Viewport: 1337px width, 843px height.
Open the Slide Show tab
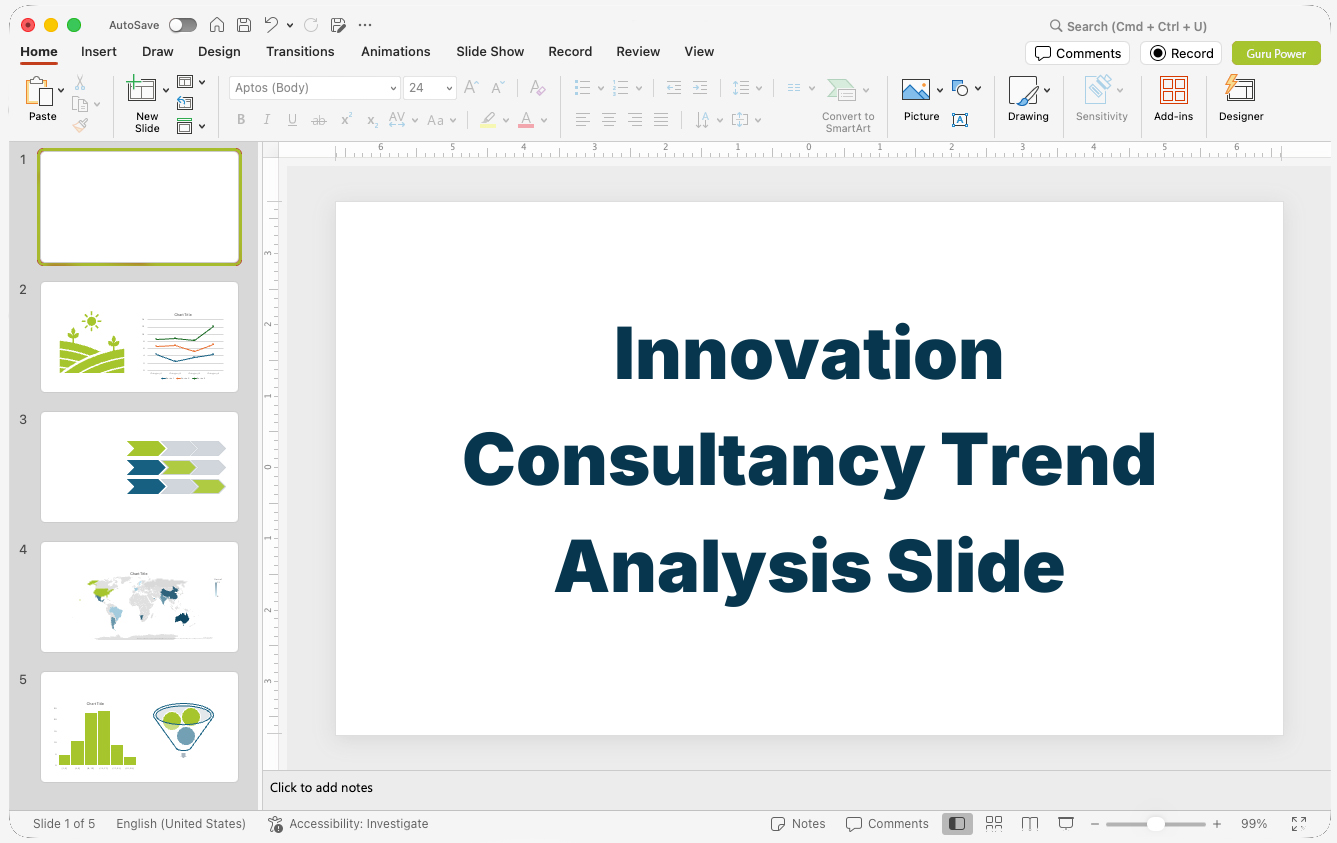(x=490, y=51)
